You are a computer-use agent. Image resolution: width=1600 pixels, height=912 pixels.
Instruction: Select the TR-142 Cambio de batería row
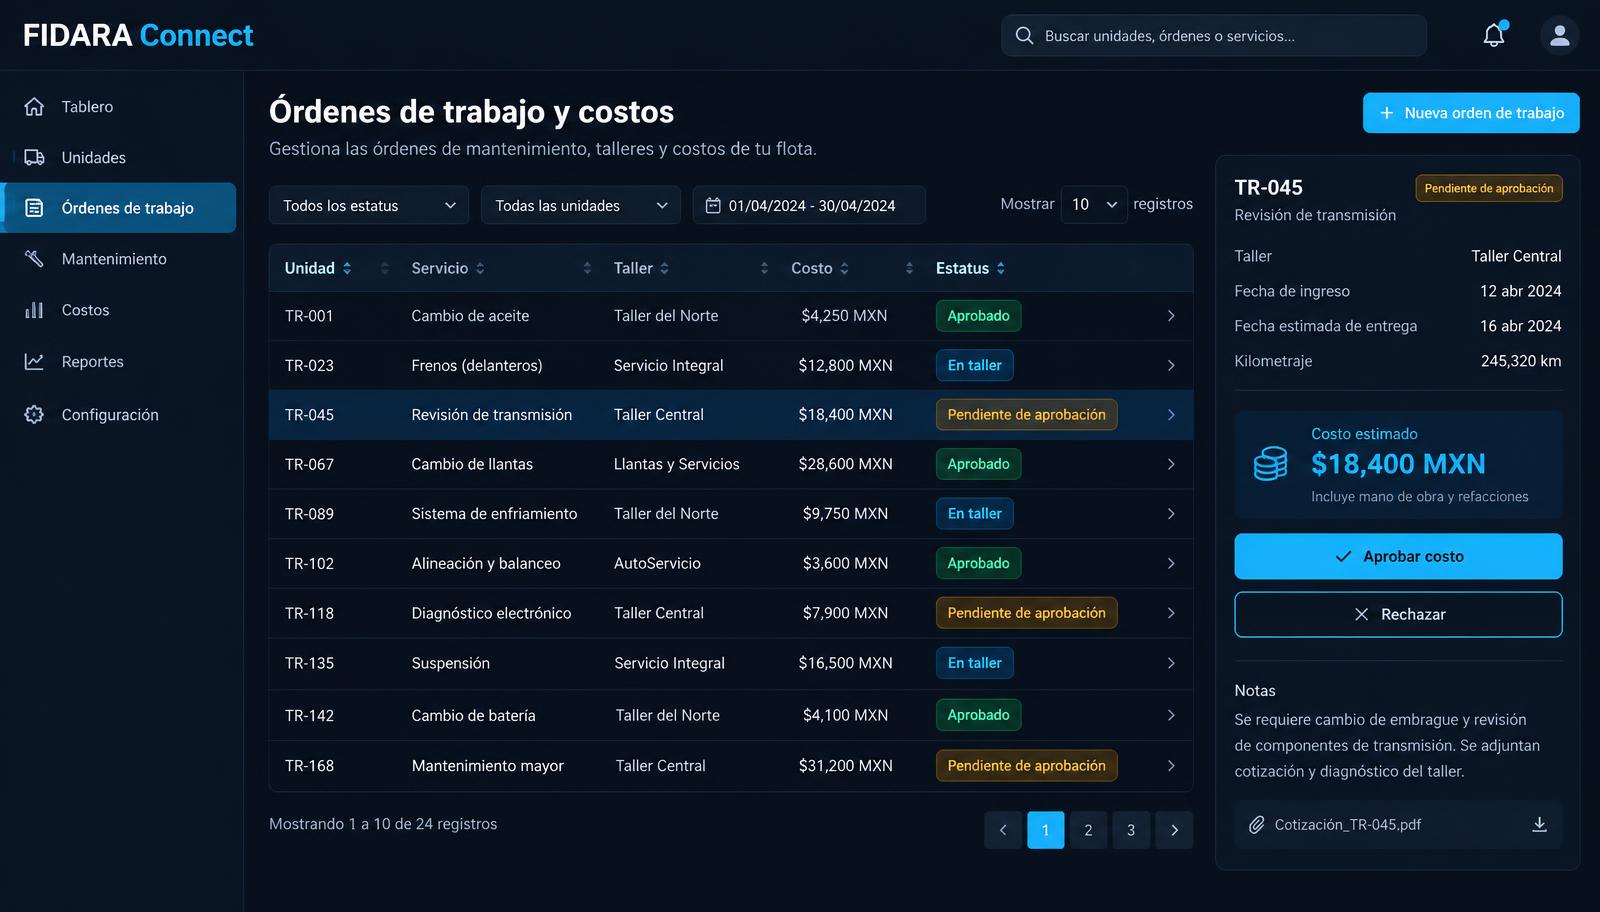pos(731,715)
